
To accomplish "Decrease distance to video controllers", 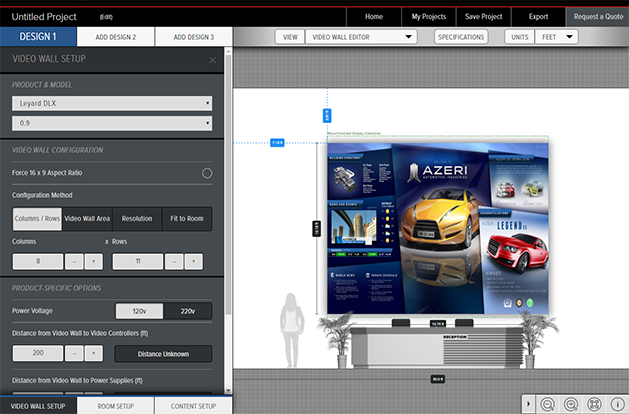I will point(74,353).
